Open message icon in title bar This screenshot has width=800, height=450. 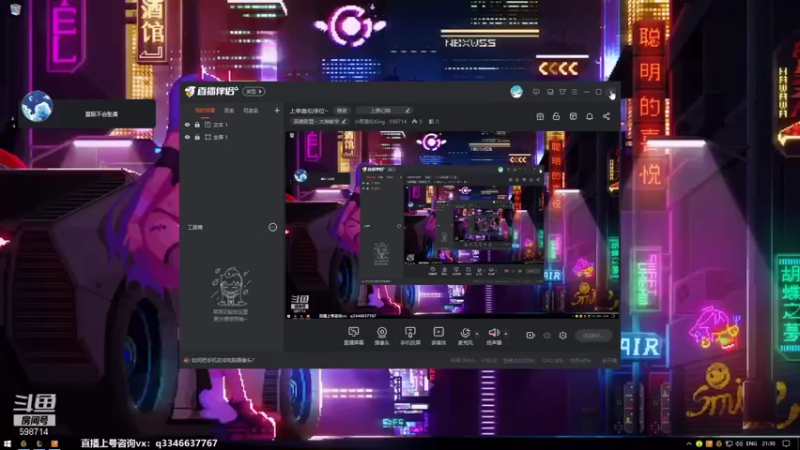click(536, 92)
